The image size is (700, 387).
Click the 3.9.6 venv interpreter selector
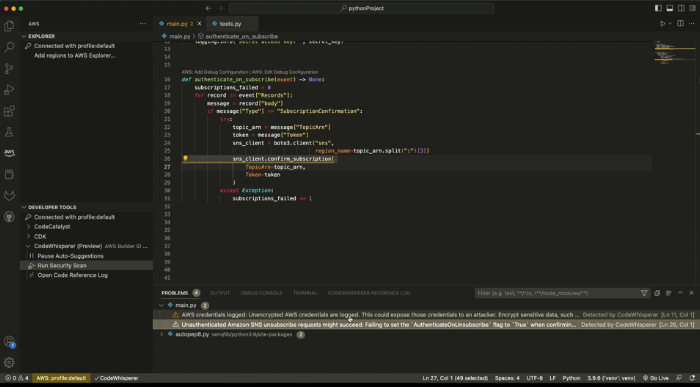click(x=611, y=378)
